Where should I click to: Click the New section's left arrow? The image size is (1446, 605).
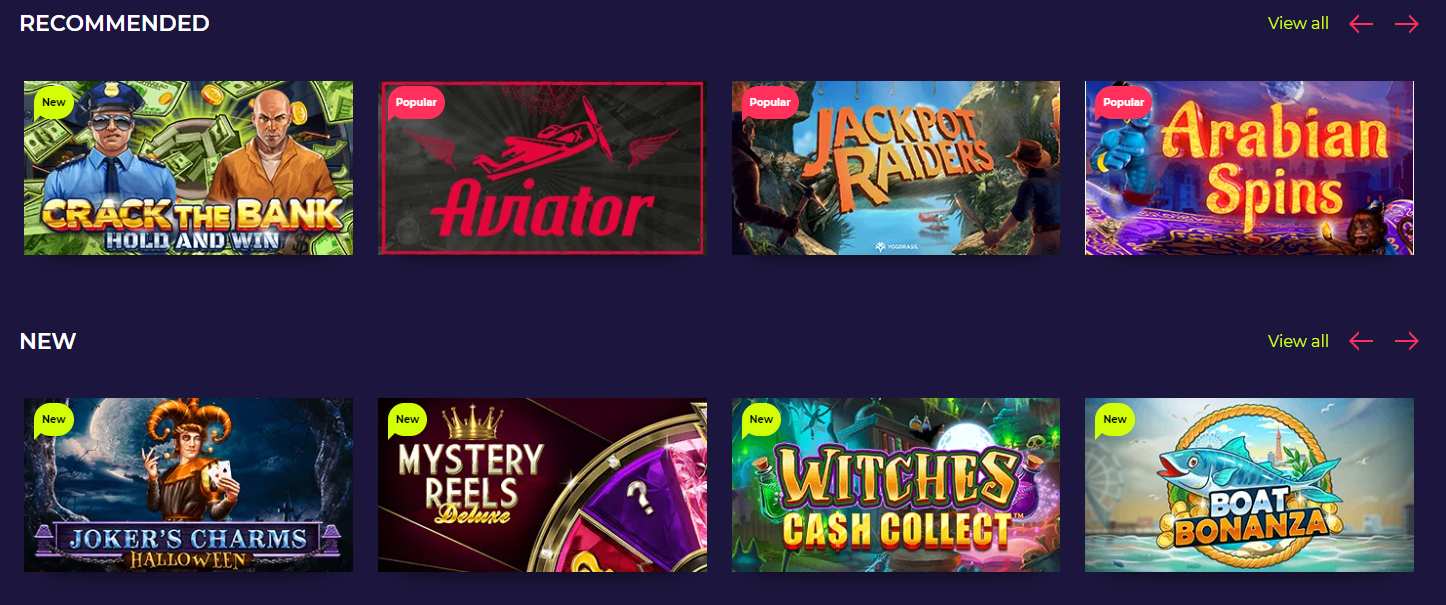point(1361,341)
